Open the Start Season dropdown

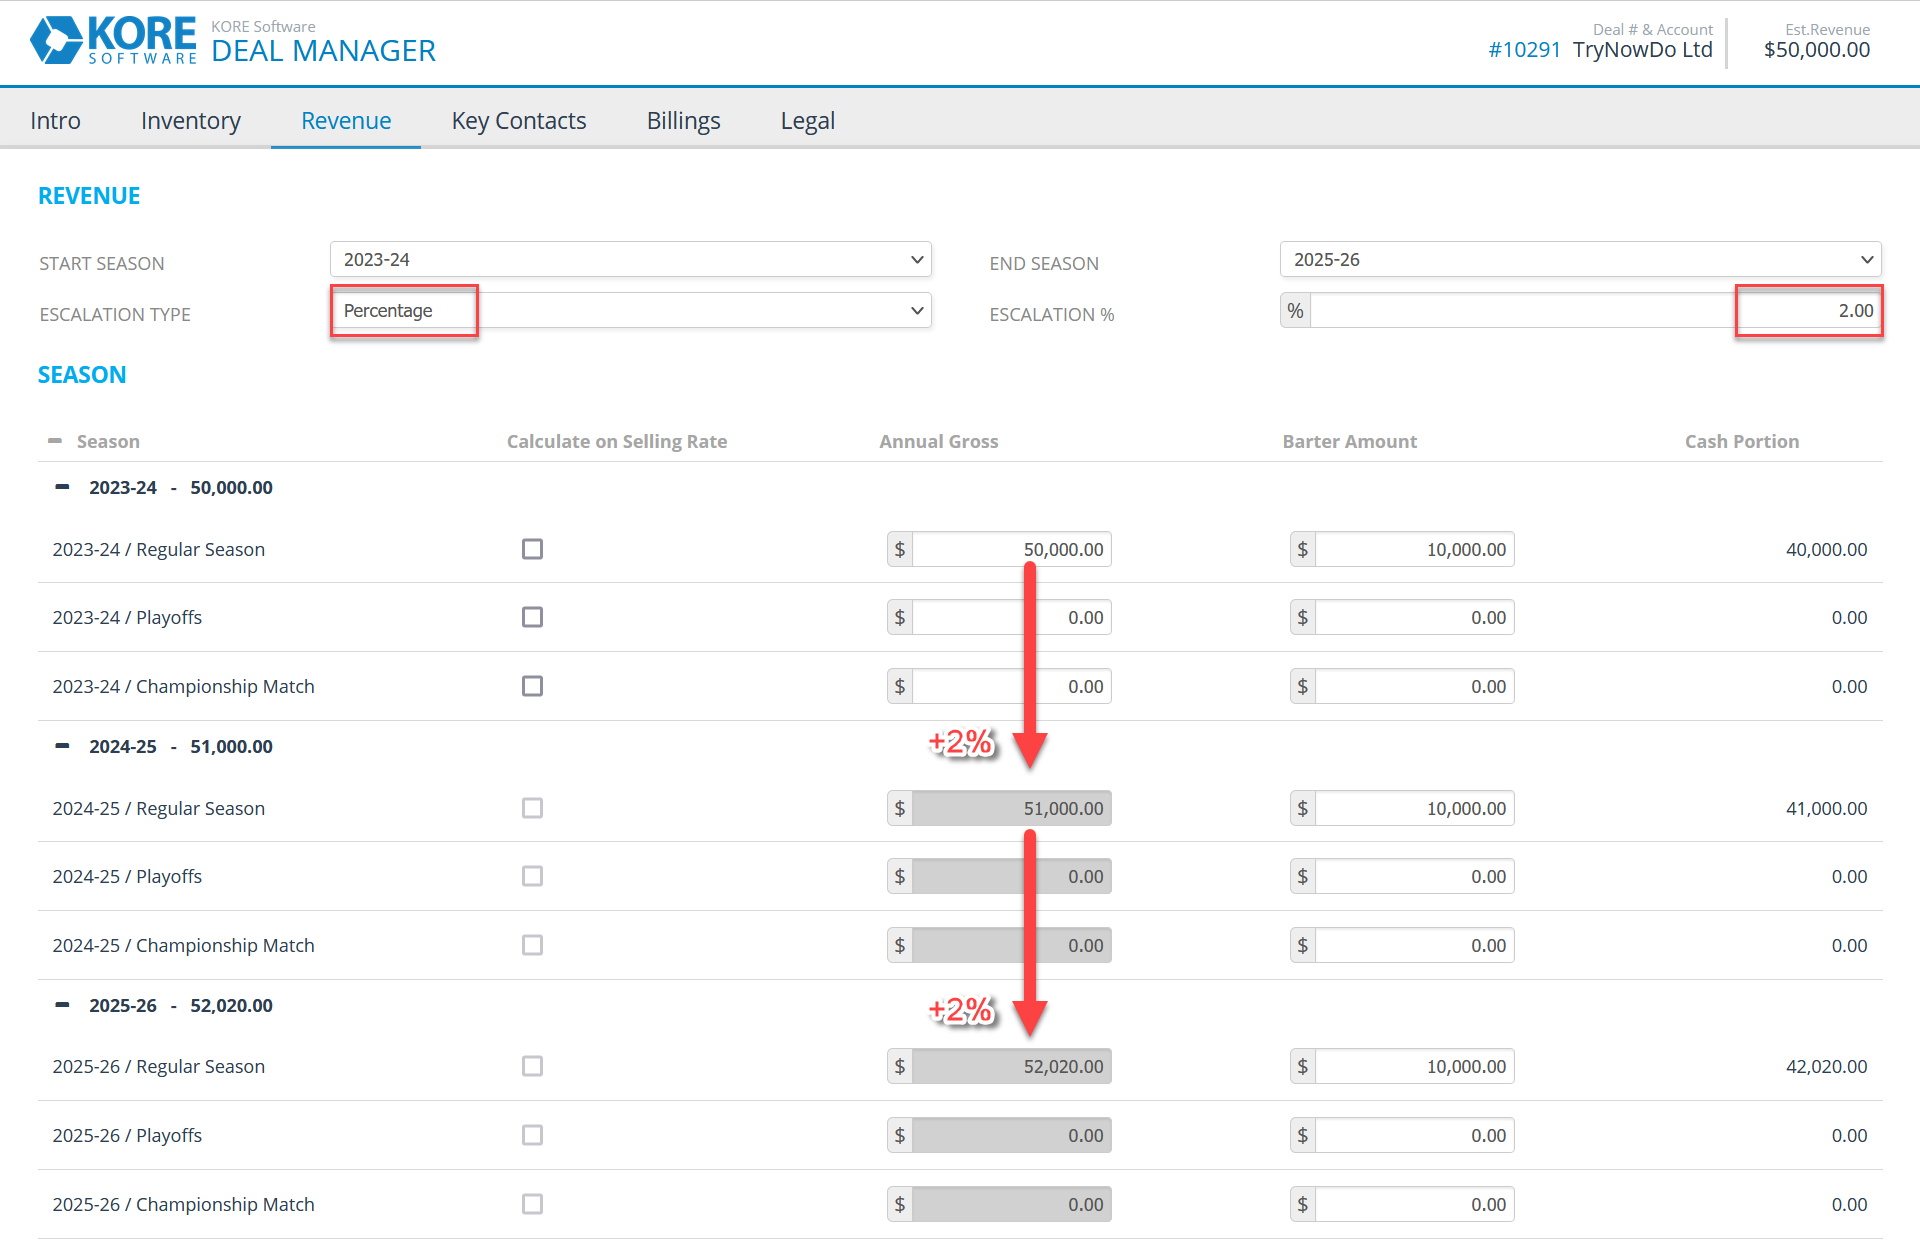631,260
